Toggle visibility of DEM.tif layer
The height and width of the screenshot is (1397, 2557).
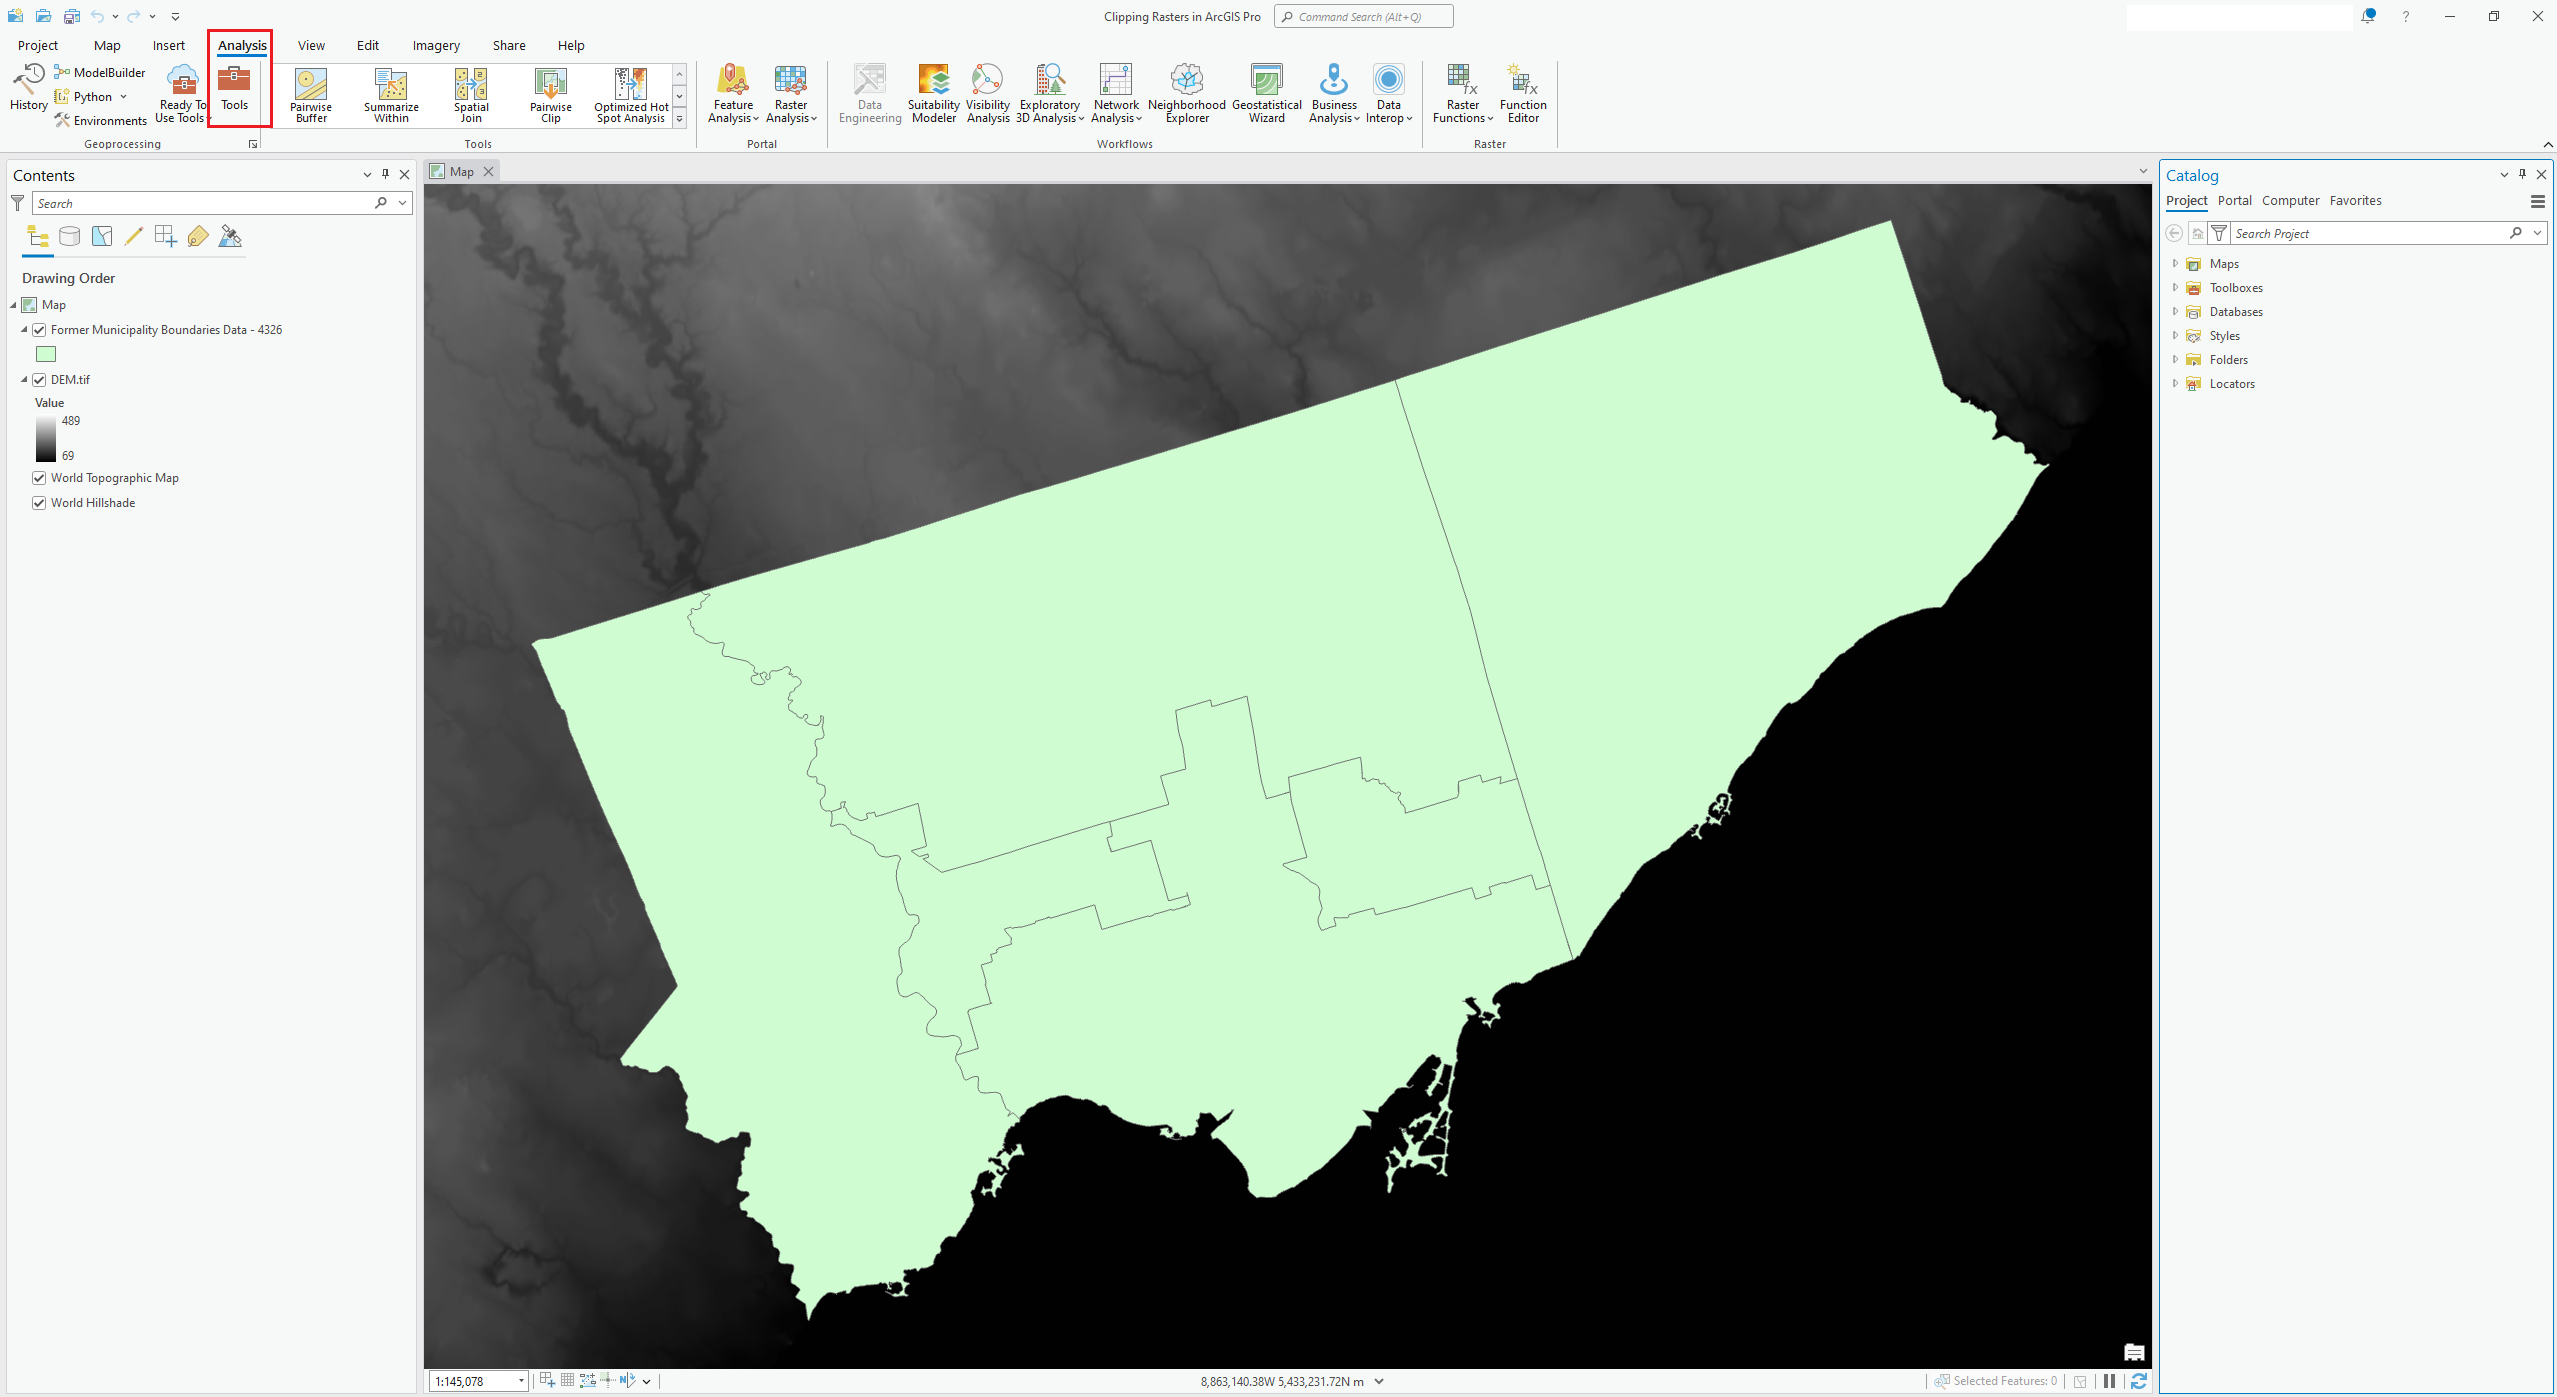(x=40, y=378)
